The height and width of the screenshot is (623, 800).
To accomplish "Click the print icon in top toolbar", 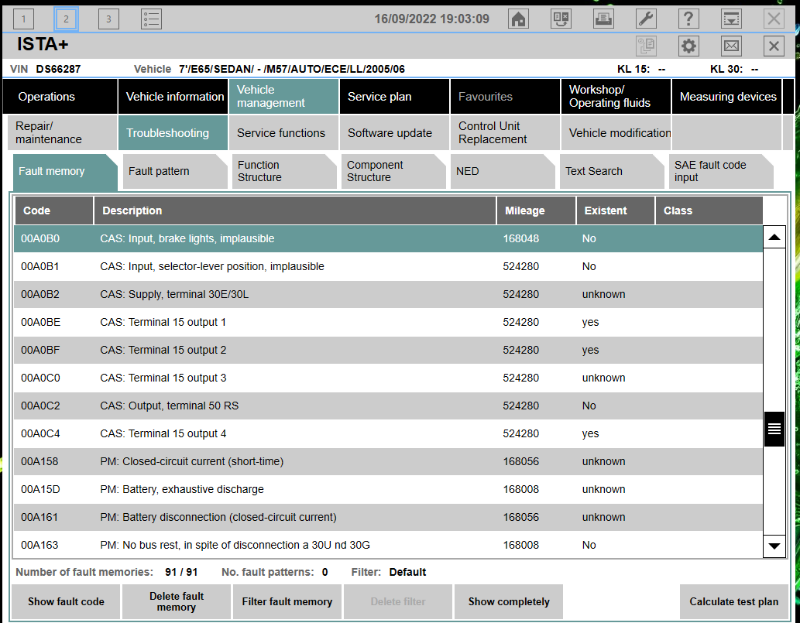I will (x=603, y=19).
